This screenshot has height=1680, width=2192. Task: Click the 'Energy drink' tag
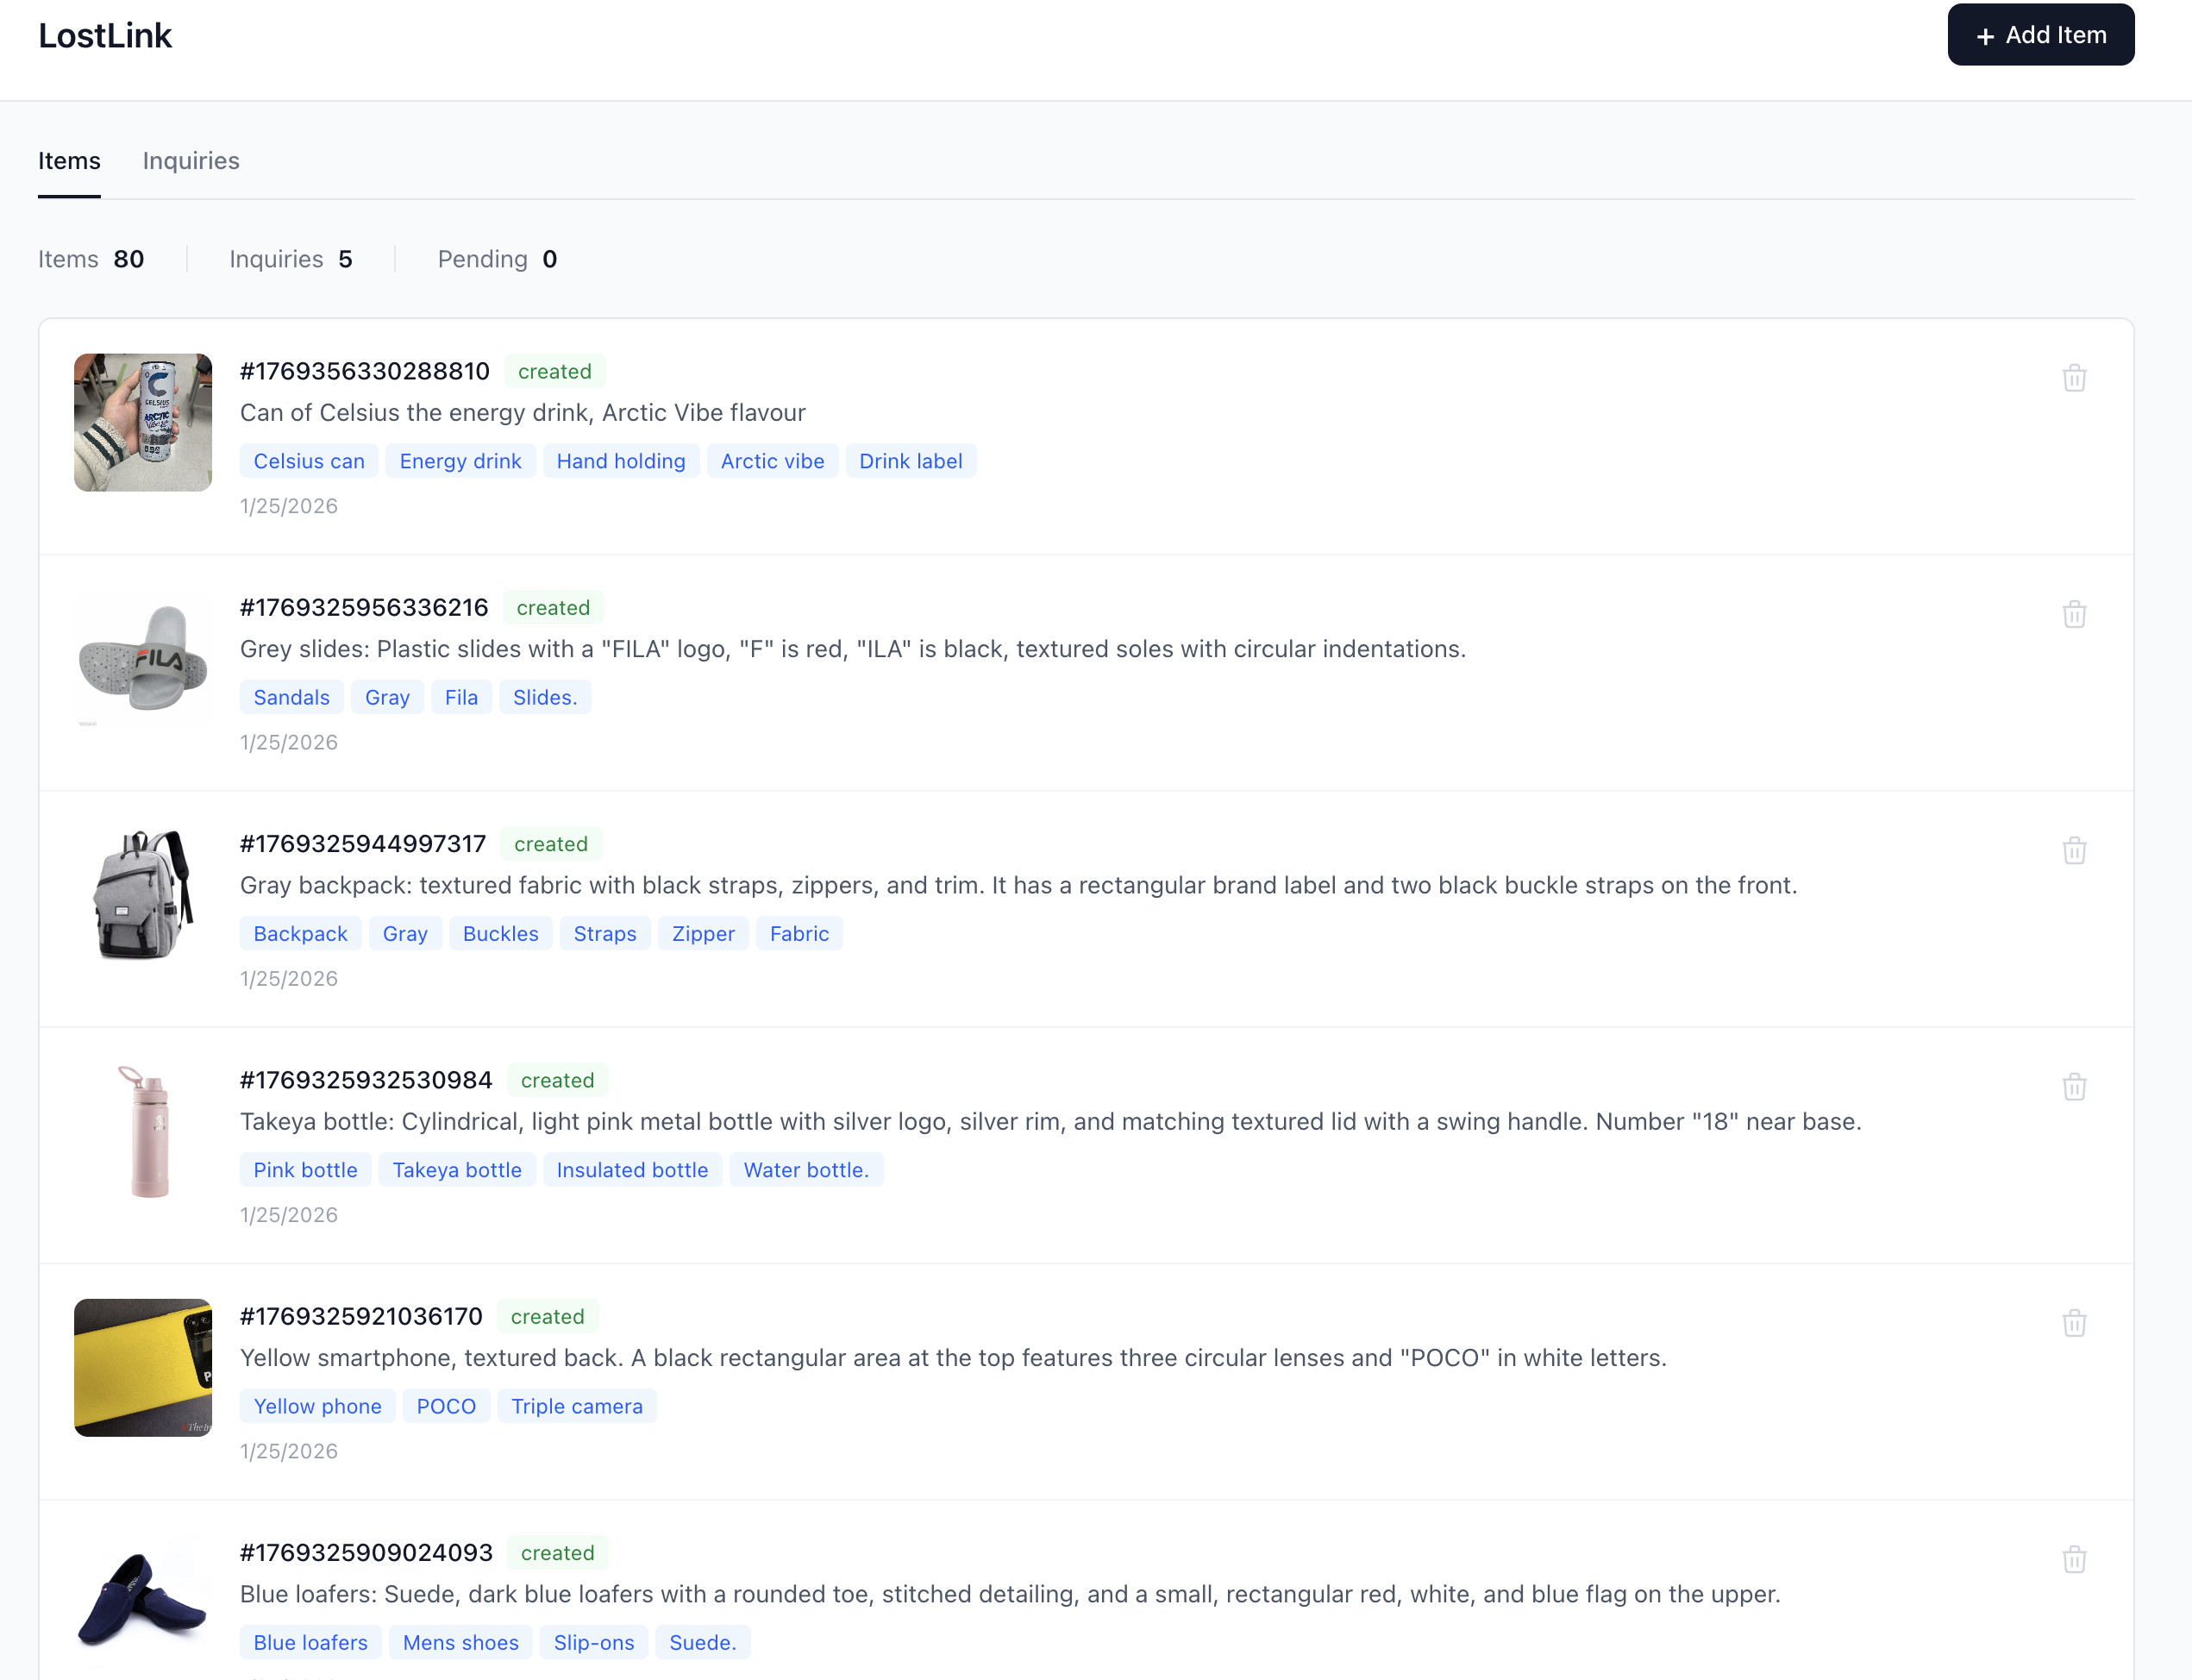pos(460,461)
